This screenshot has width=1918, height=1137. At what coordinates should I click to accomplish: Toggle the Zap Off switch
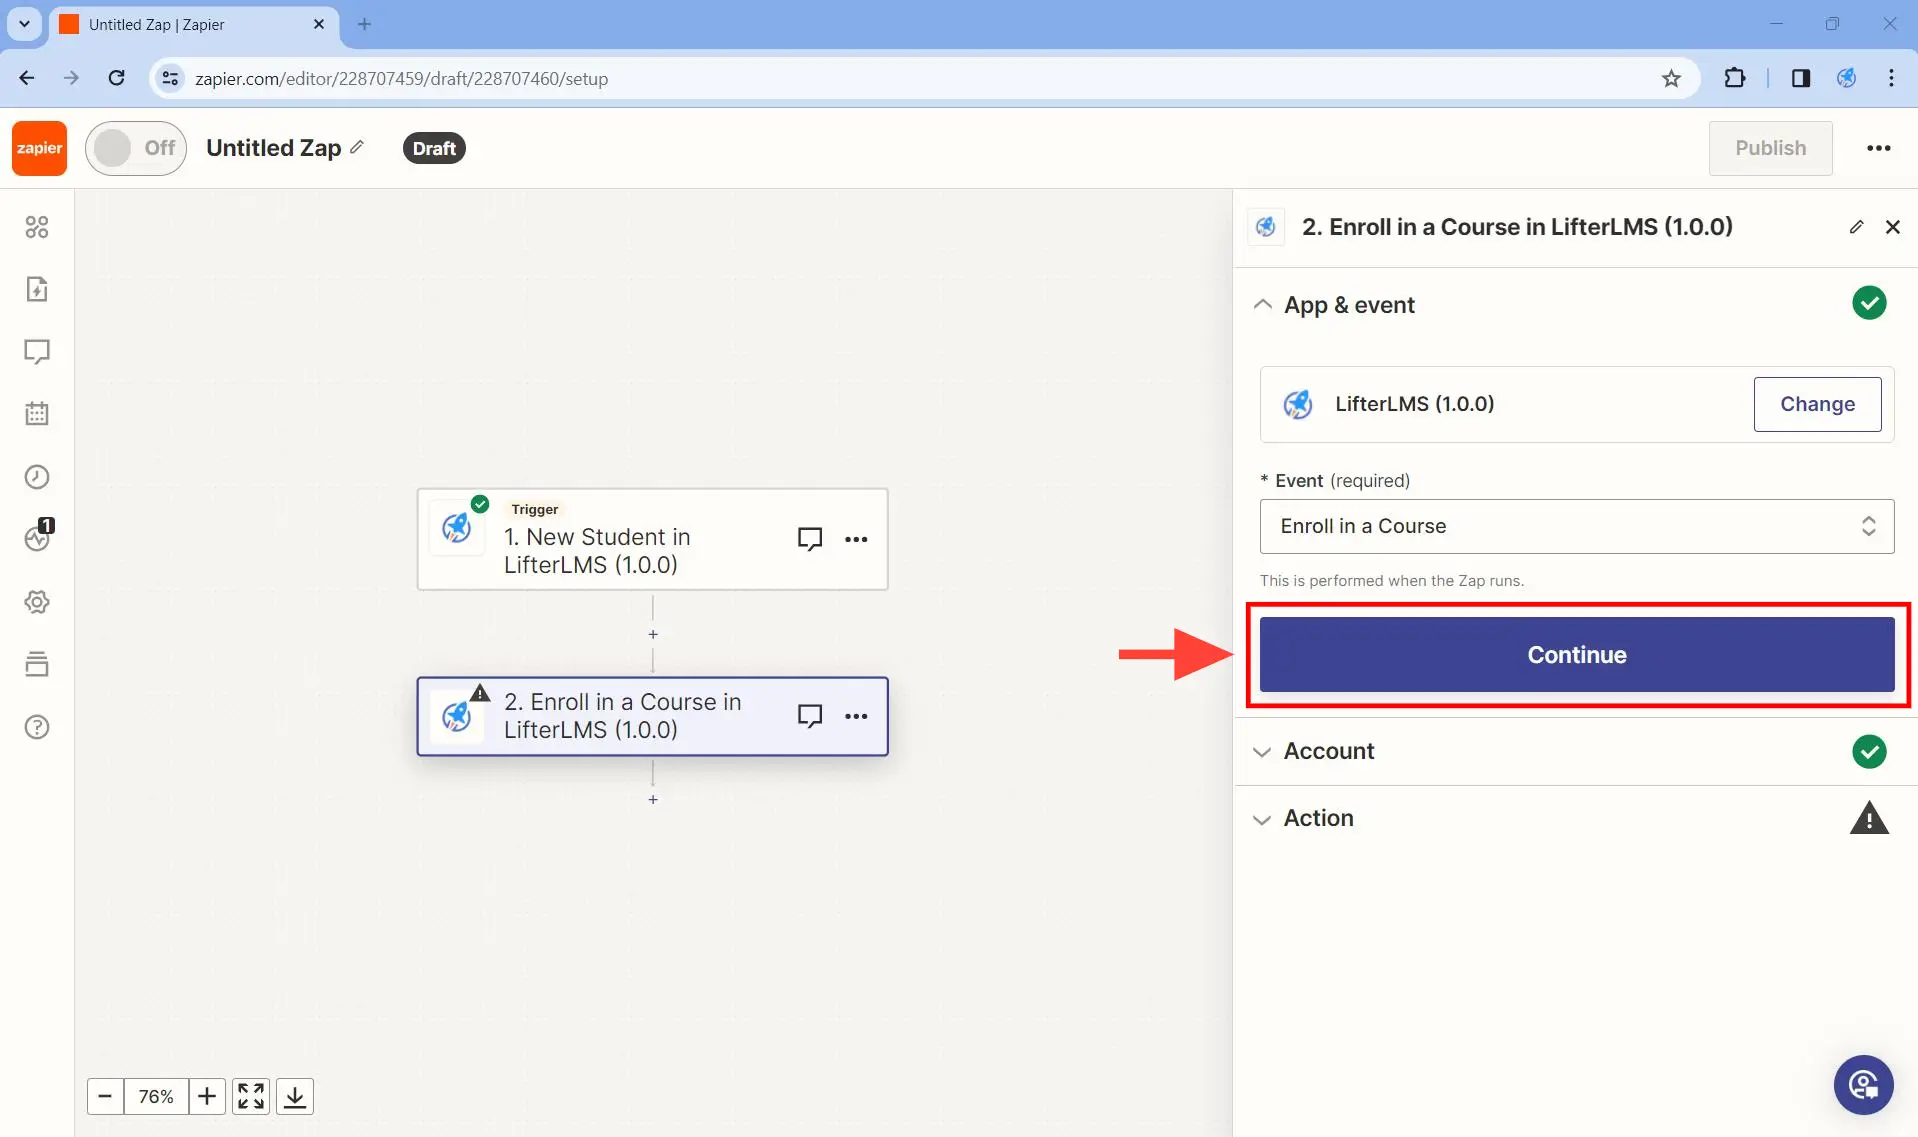pyautogui.click(x=135, y=147)
